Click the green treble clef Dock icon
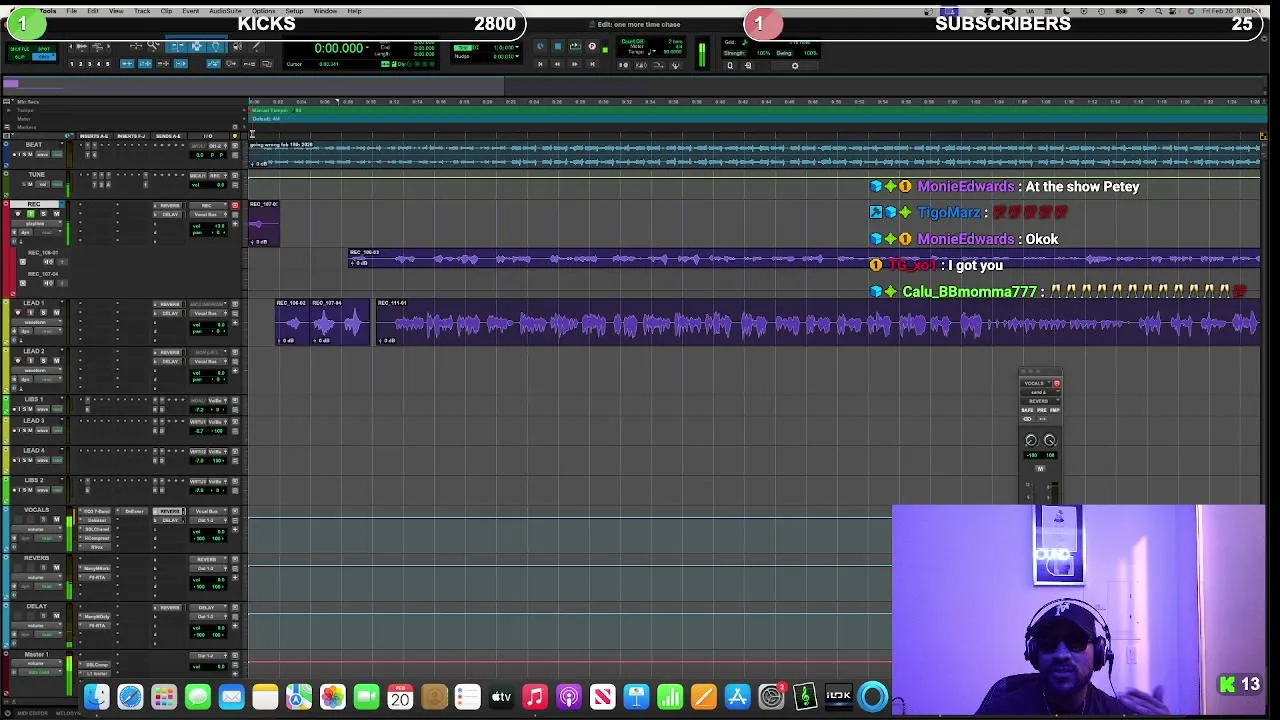 [805, 696]
